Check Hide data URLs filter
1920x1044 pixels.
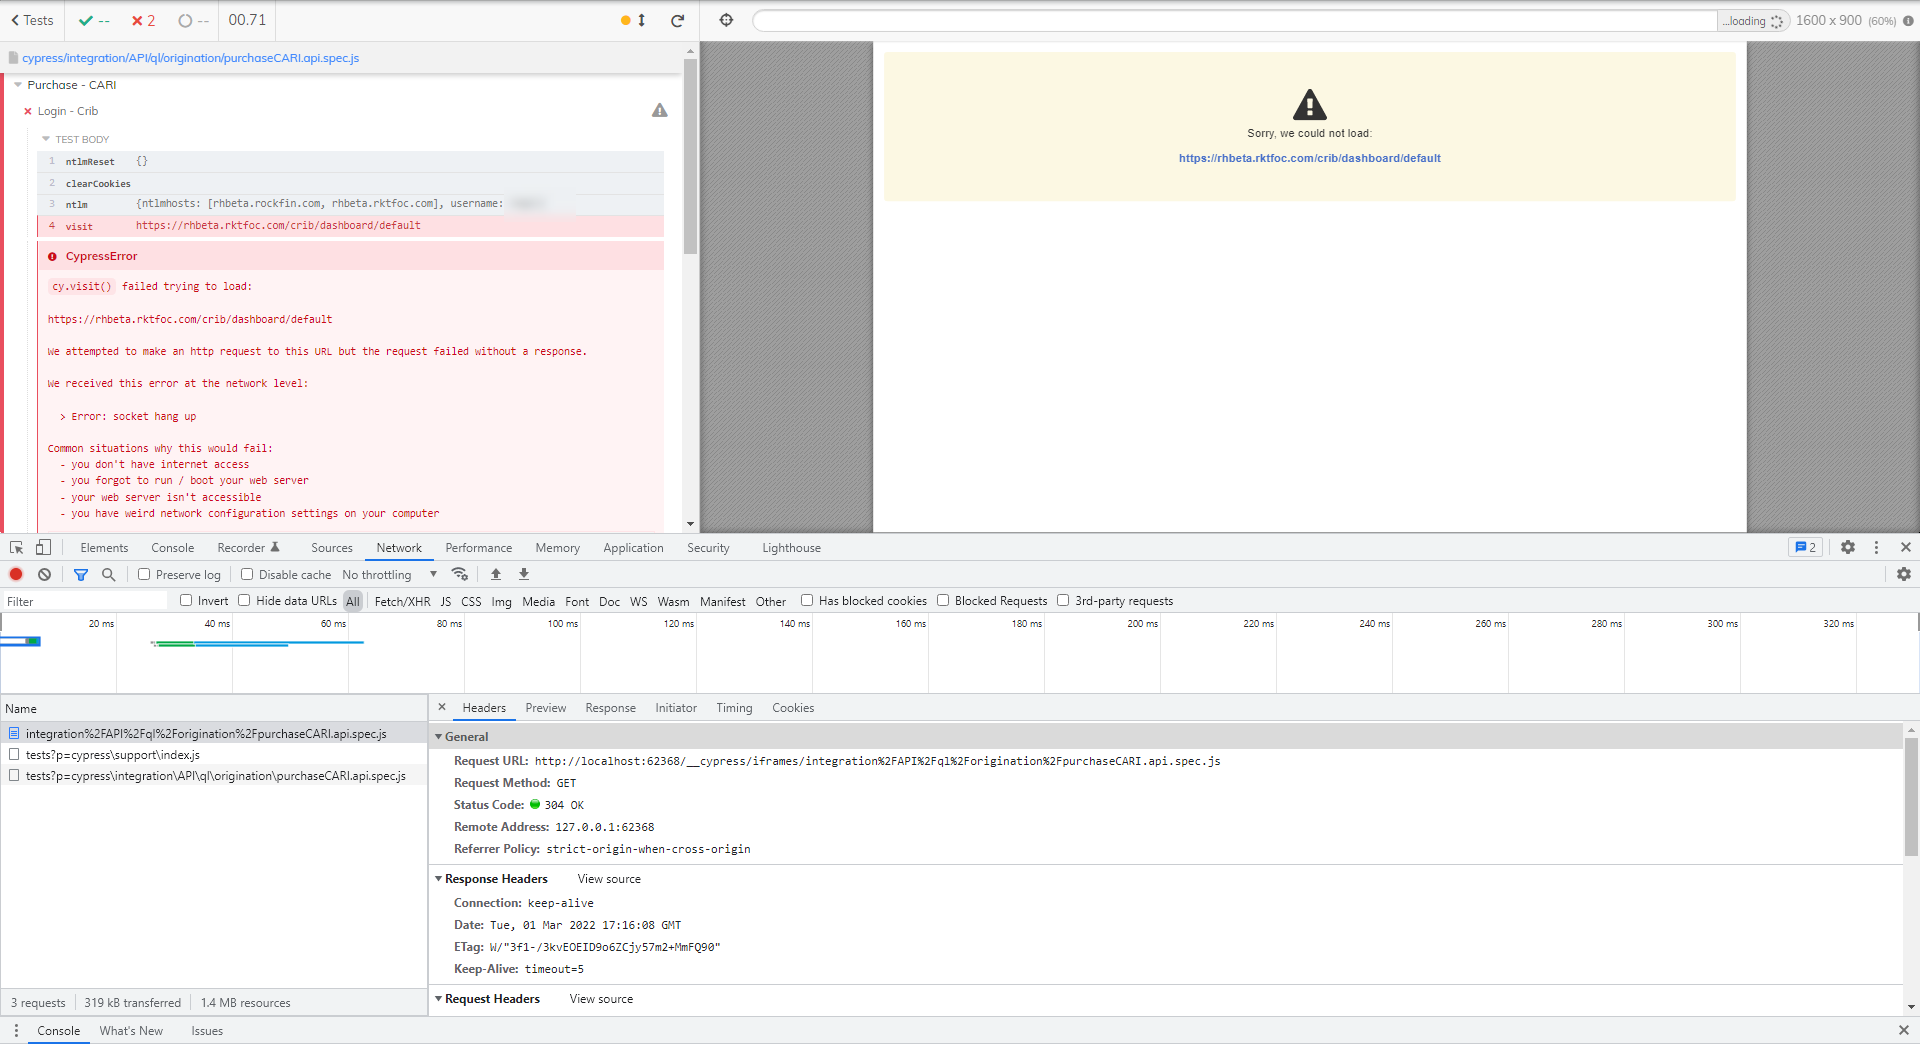click(x=244, y=600)
